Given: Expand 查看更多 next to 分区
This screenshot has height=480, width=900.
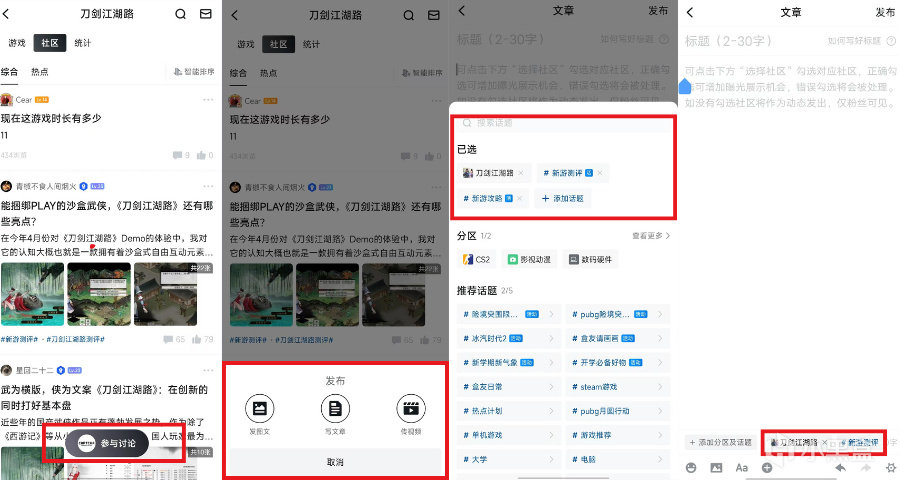Looking at the screenshot, I should click(x=651, y=236).
